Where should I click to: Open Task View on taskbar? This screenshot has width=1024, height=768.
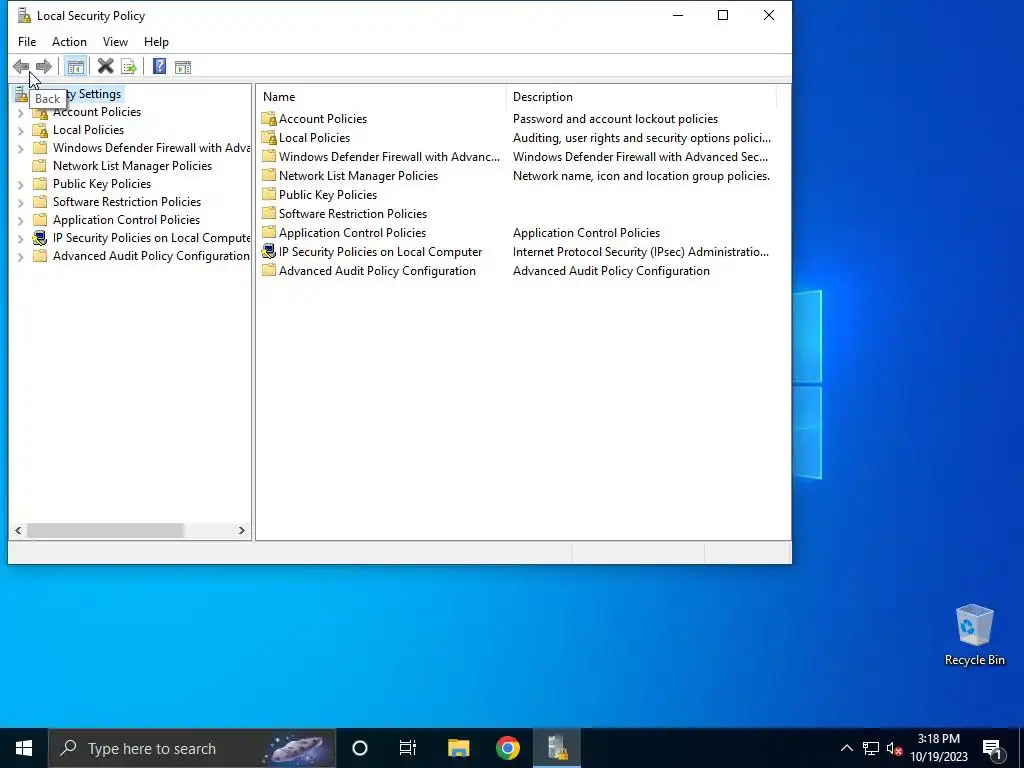408,748
